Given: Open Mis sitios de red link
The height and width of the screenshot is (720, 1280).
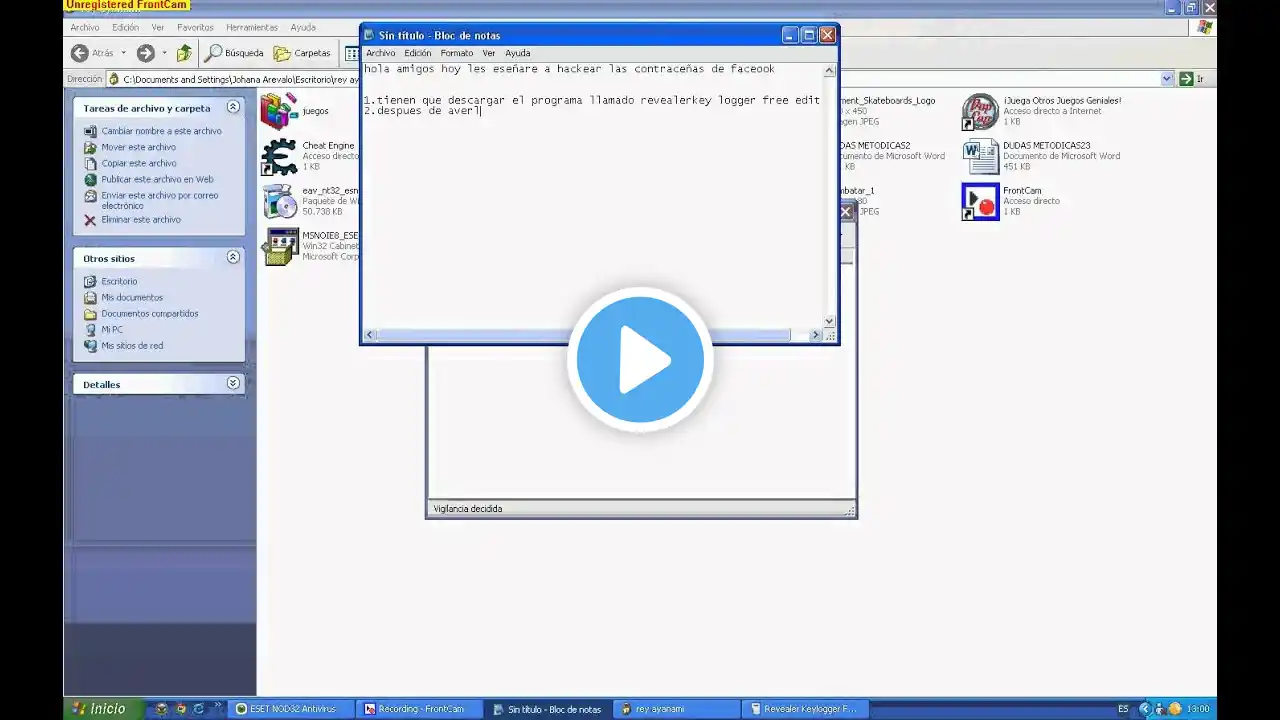Looking at the screenshot, I should pos(124,345).
